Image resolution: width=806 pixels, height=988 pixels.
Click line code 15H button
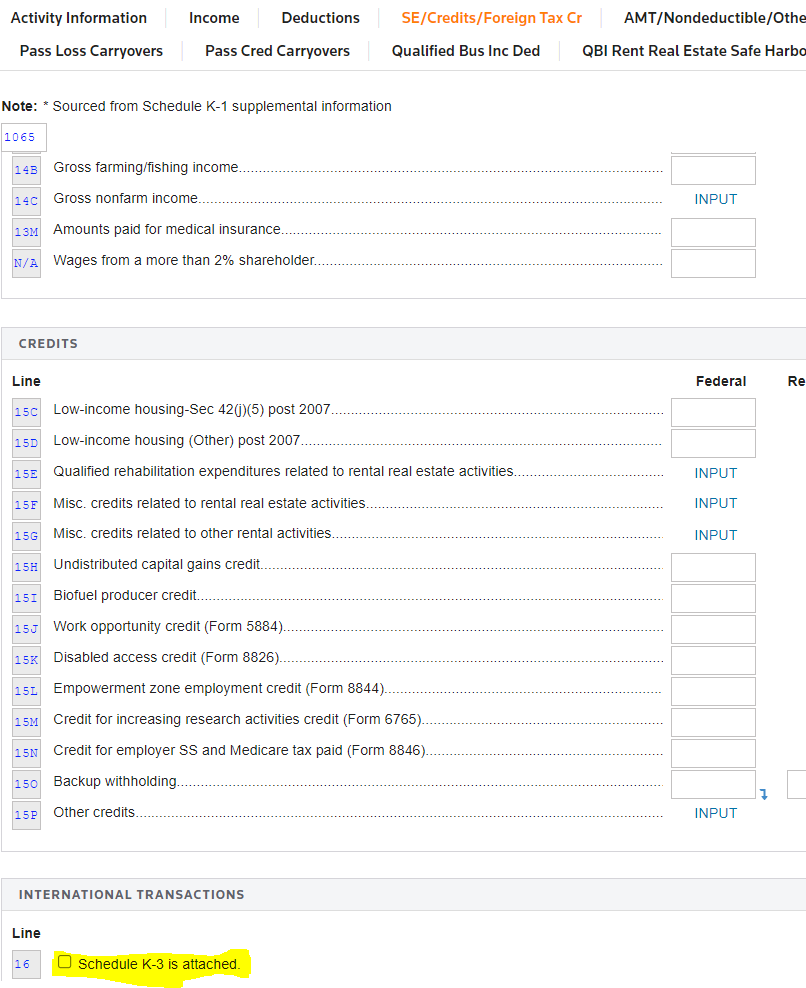coord(26,567)
